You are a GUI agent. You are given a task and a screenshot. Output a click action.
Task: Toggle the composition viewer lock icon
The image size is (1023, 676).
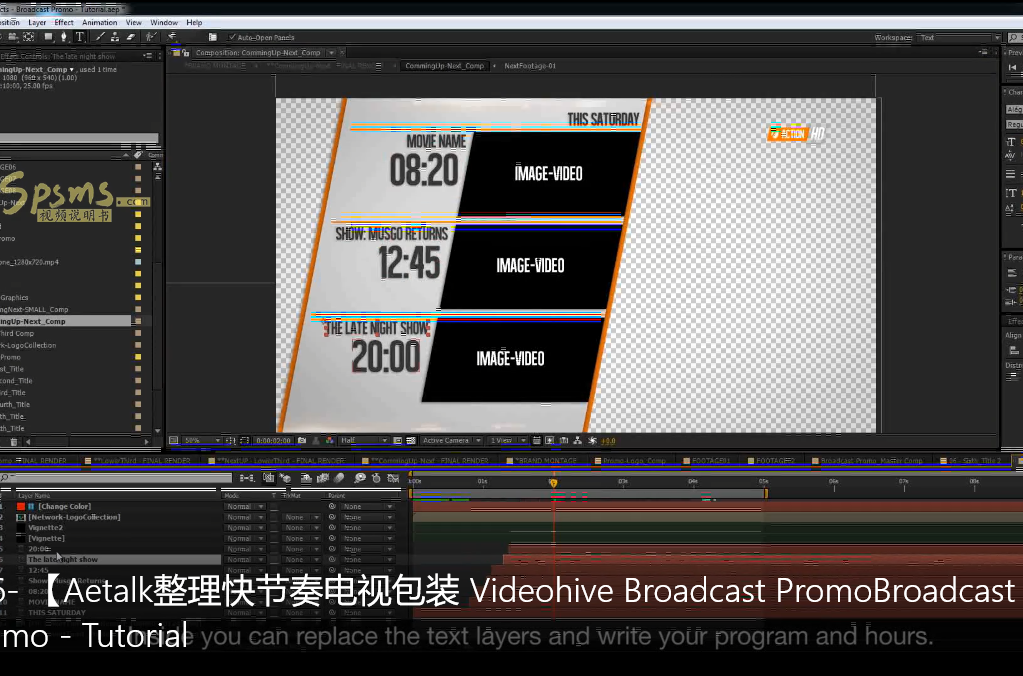click(x=185, y=53)
